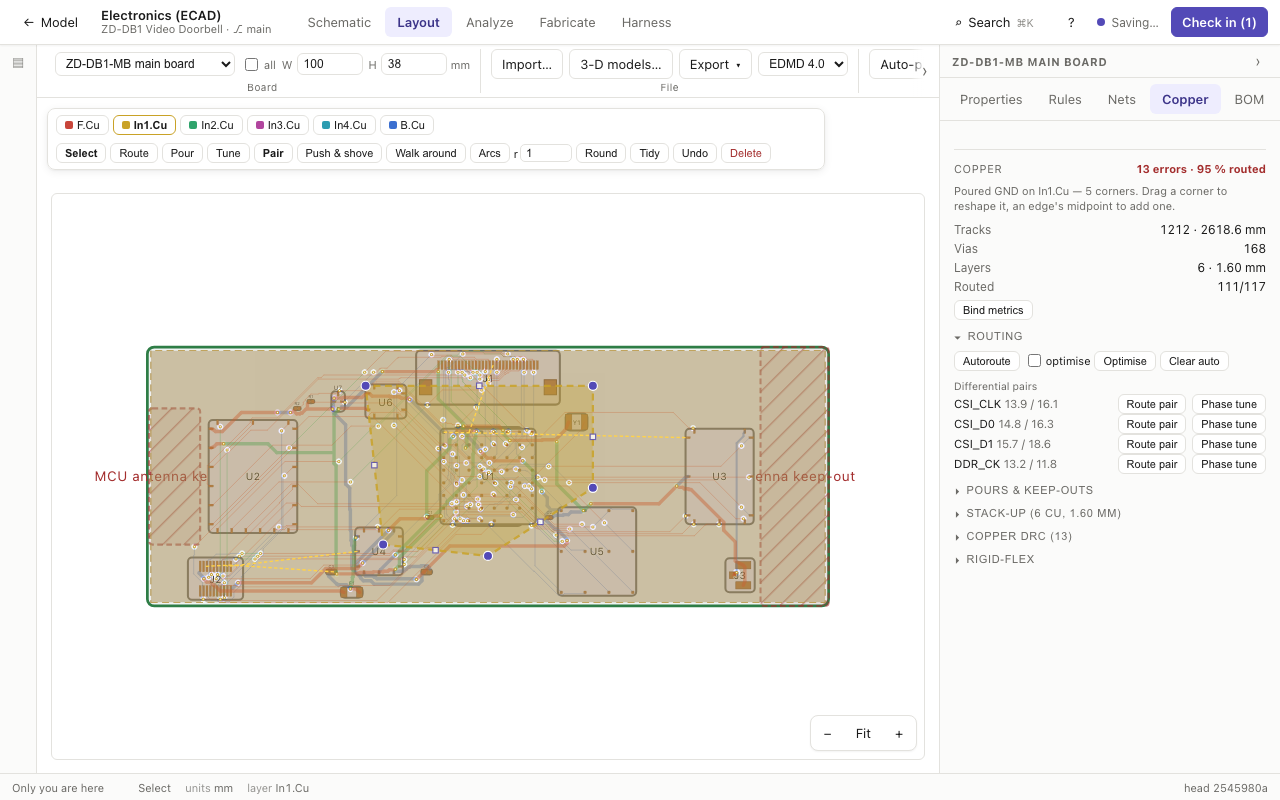This screenshot has height=800, width=1280.
Task: Click the Delete tool button
Action: 746,153
